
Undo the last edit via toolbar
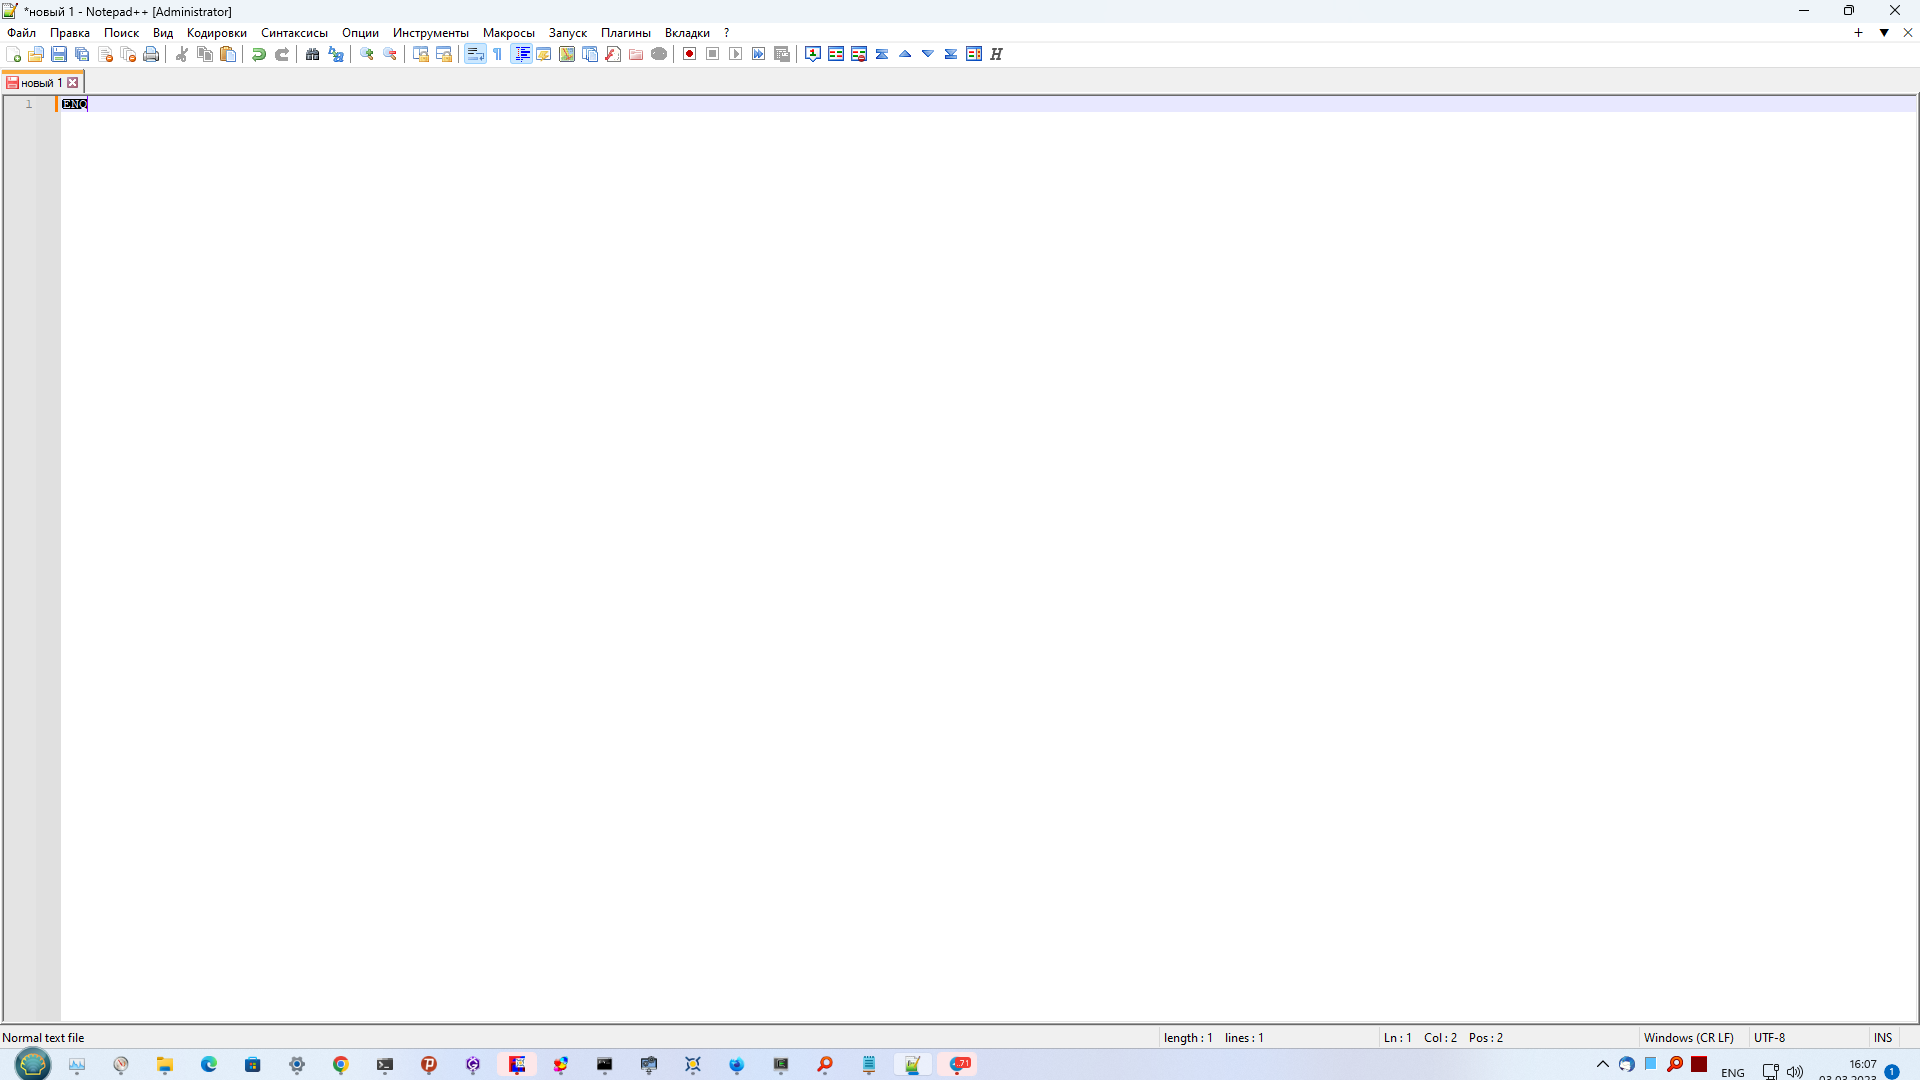[258, 54]
